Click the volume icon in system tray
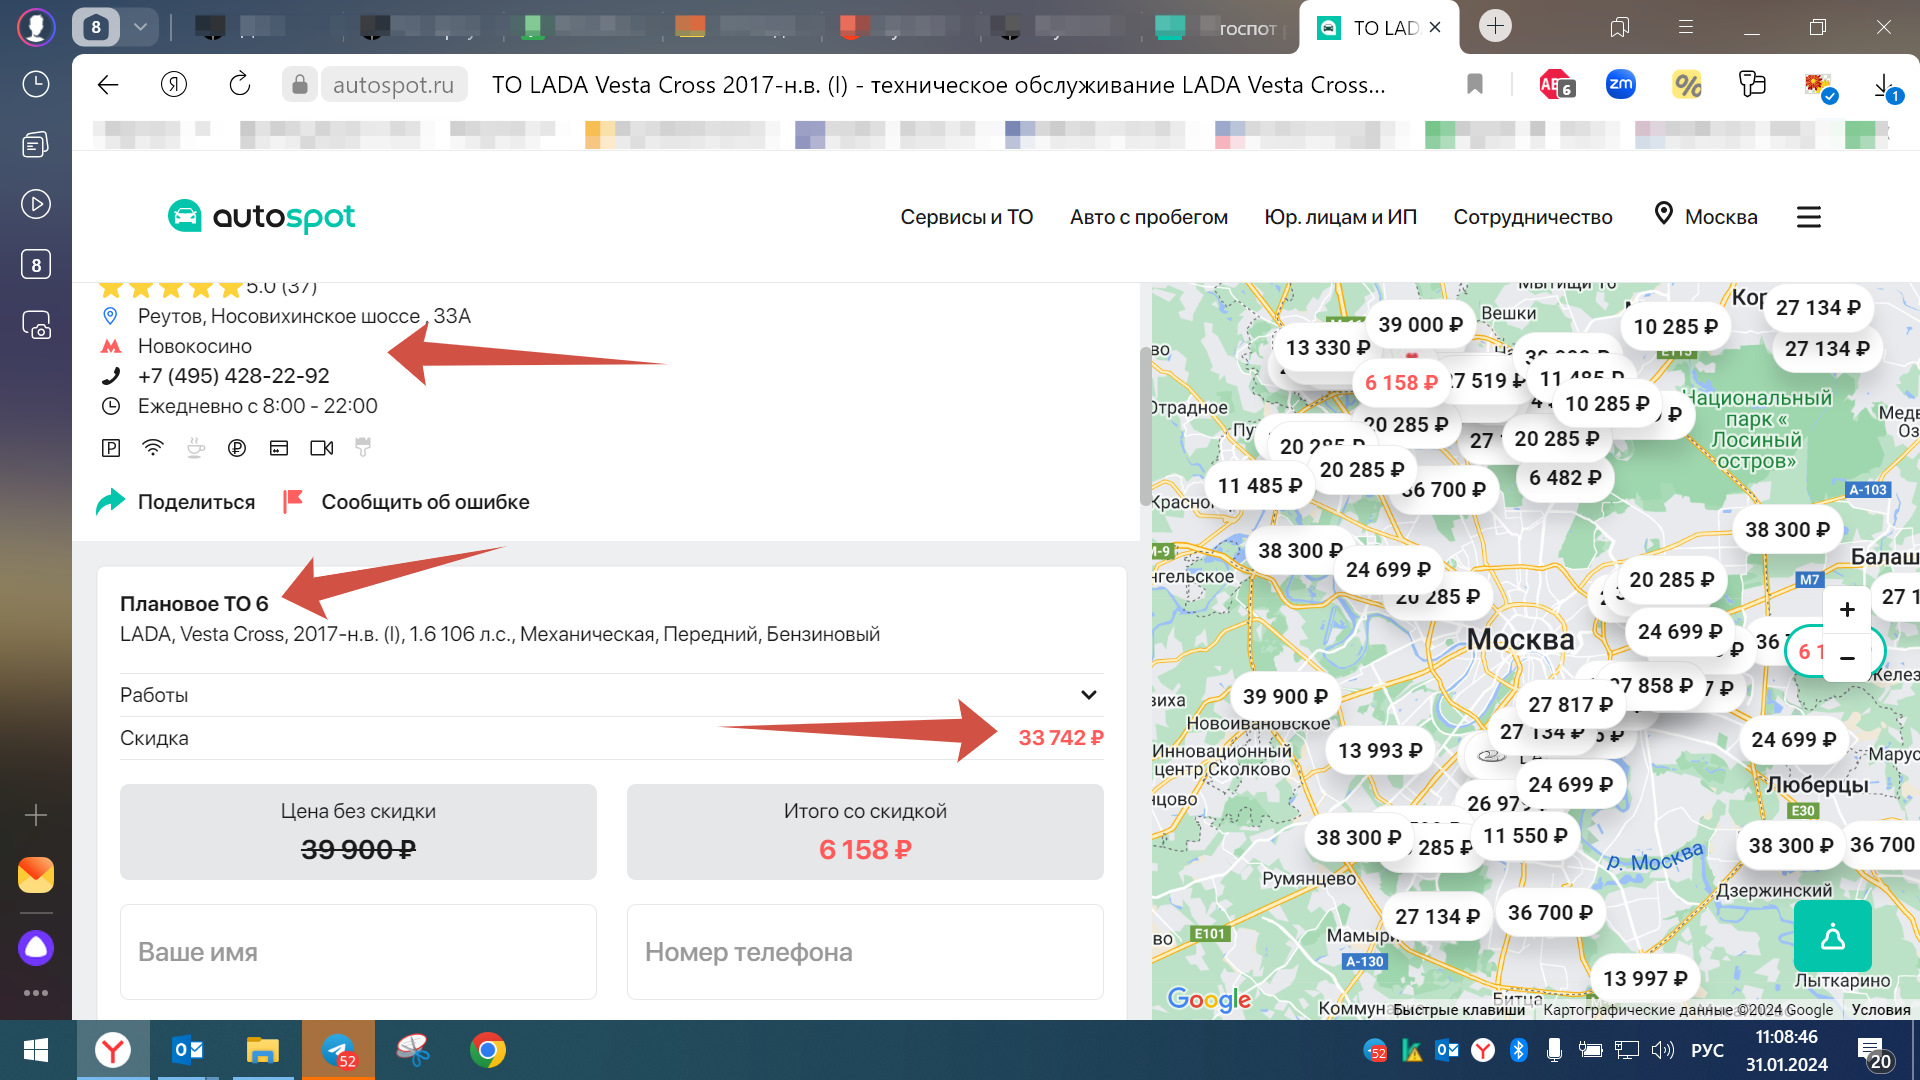 (1662, 1050)
